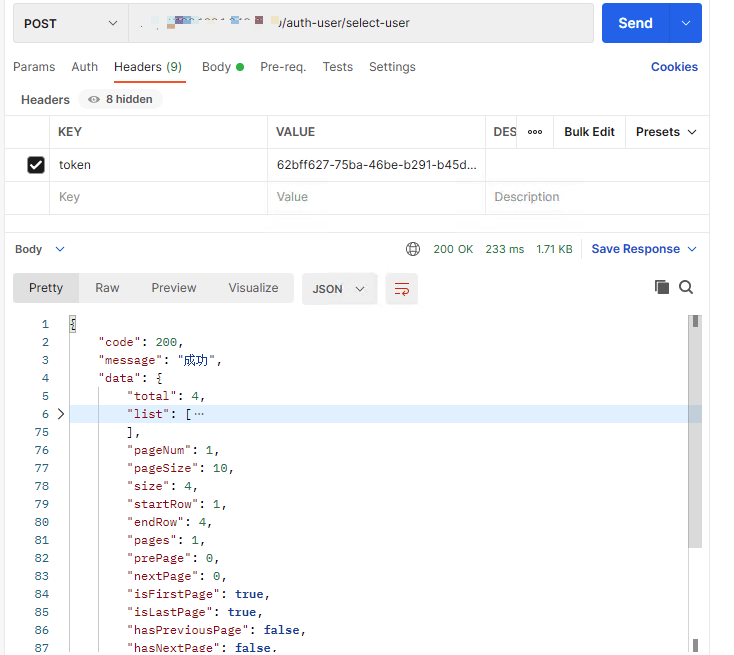Switch to the Raw response view
Viewport: 734px width, 655px height.
107,288
